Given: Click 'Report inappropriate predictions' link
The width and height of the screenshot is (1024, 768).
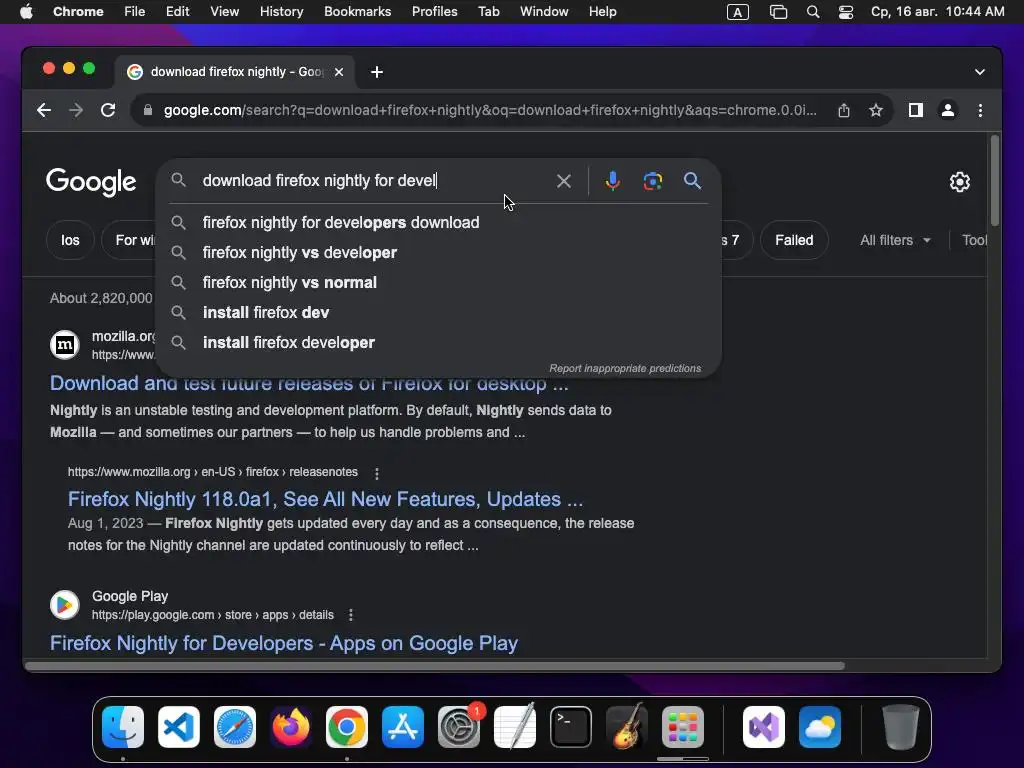Looking at the screenshot, I should tap(625, 368).
